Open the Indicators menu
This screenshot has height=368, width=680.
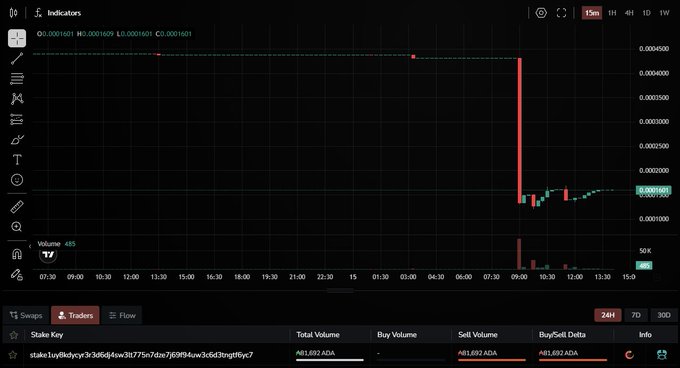pos(58,13)
